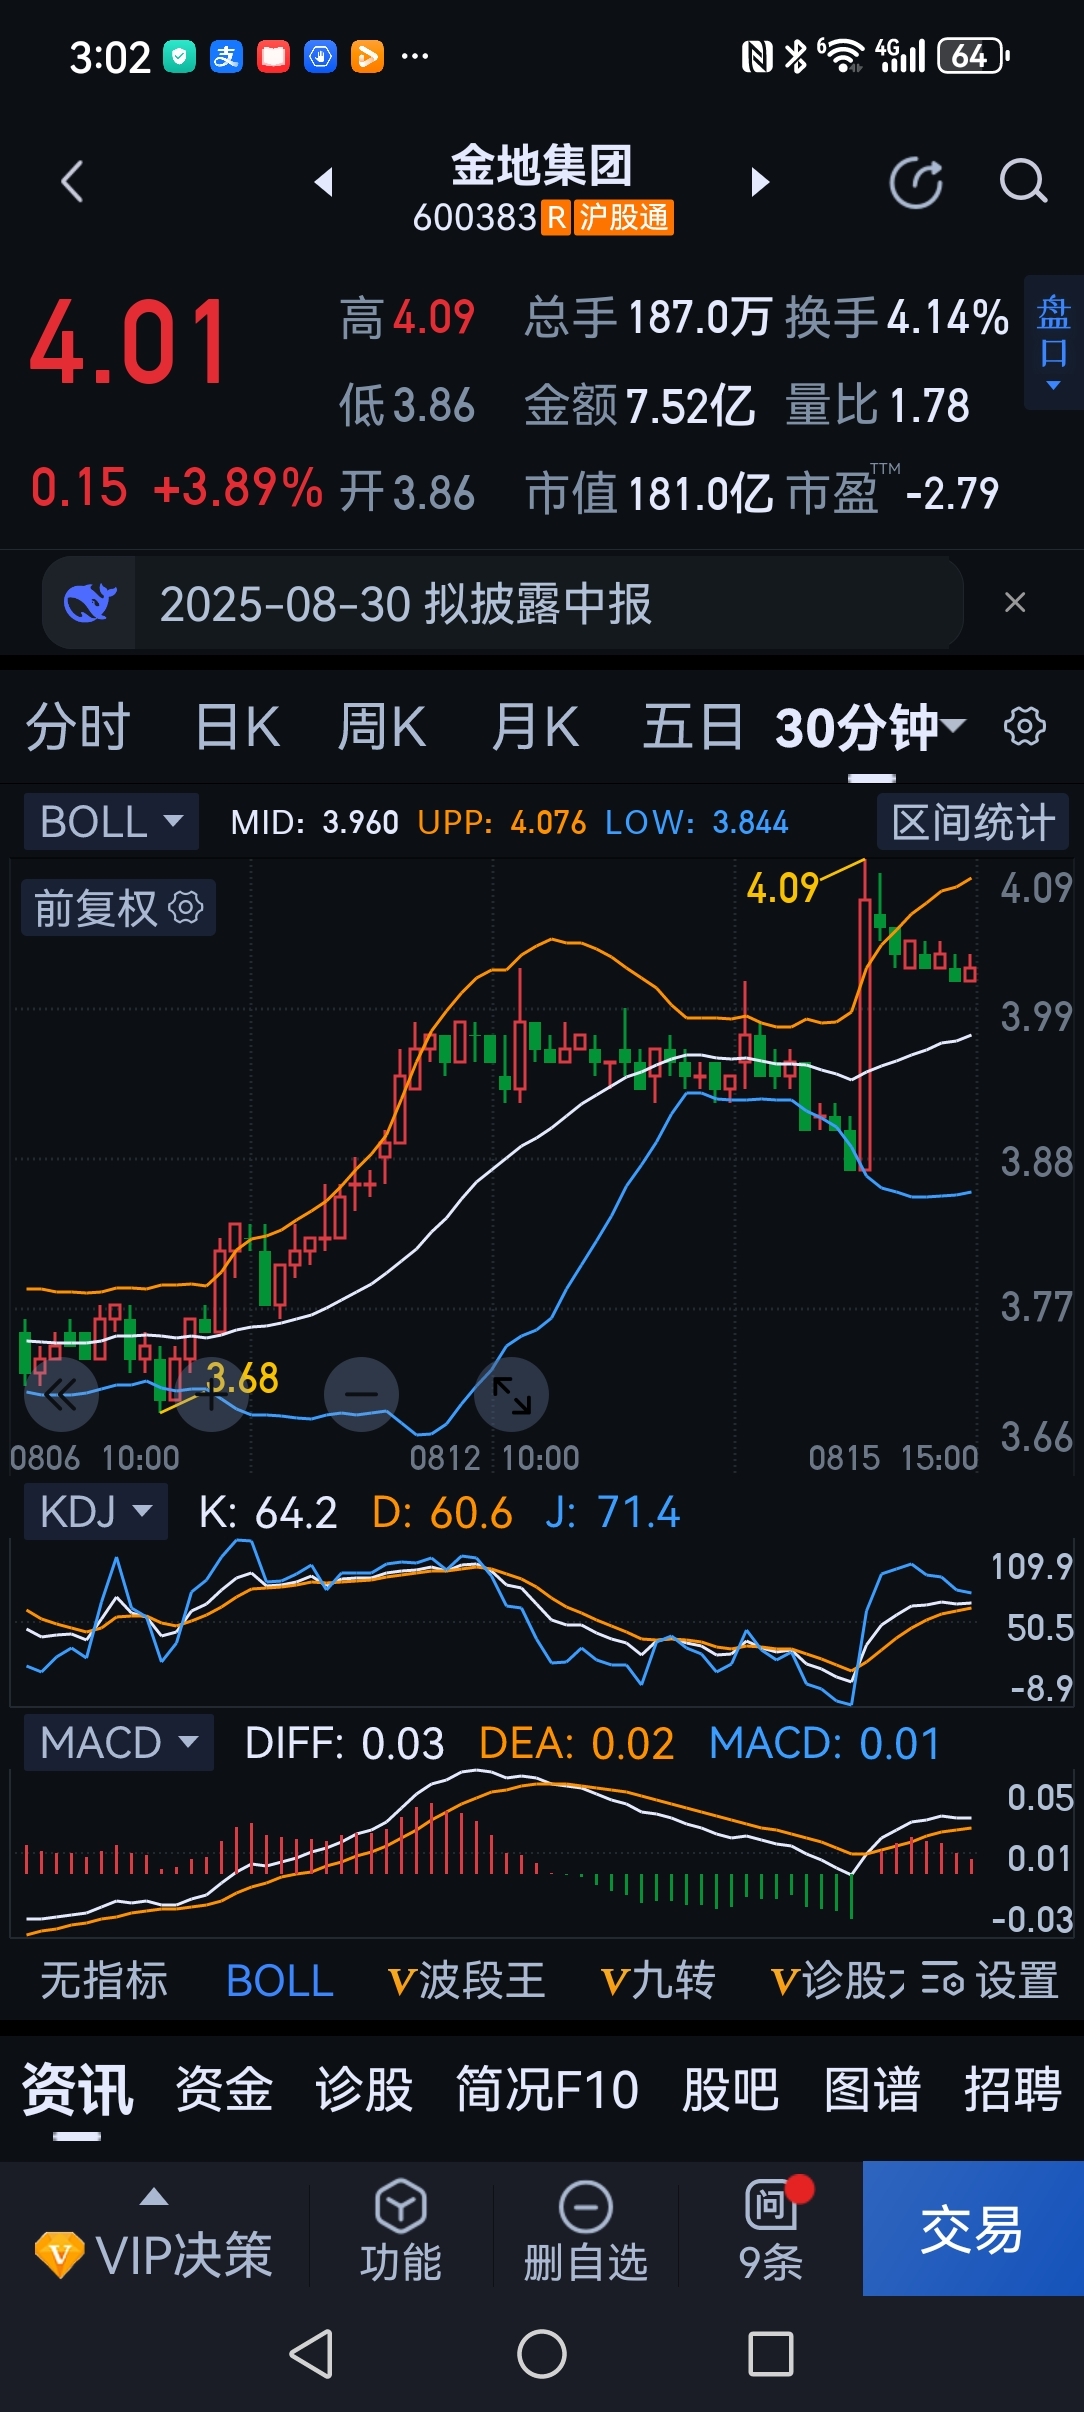The image size is (1084, 2412).
Task: Select V波段王 overlay indicator
Action: (x=467, y=1980)
